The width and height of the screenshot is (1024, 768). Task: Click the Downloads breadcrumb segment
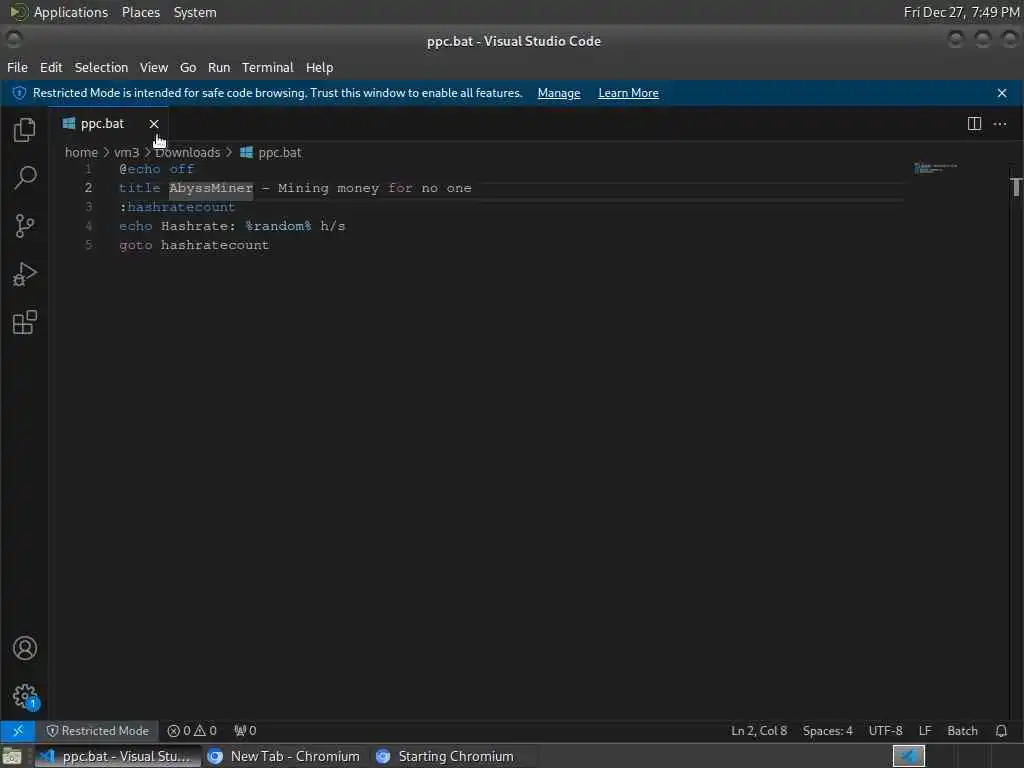[x=187, y=152]
